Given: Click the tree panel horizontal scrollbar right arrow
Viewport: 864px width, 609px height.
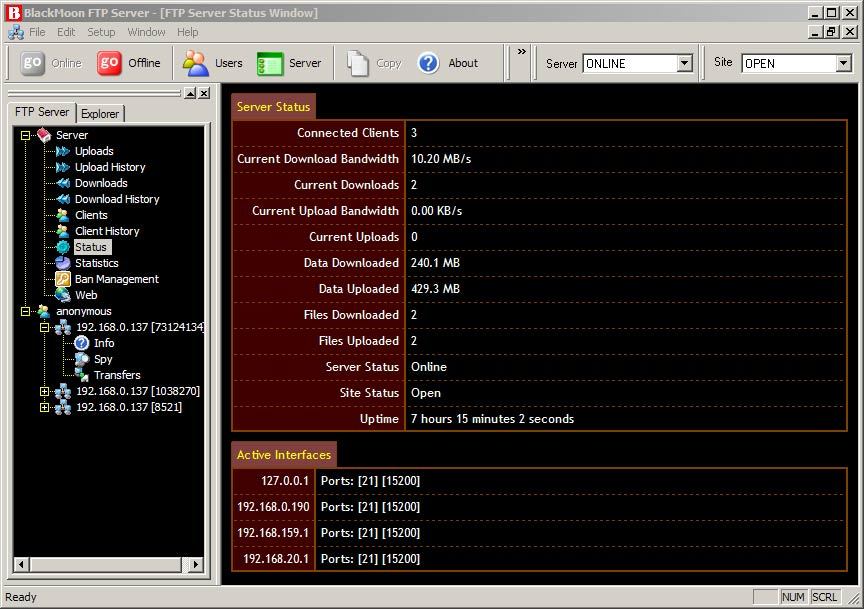Looking at the screenshot, I should click(195, 565).
